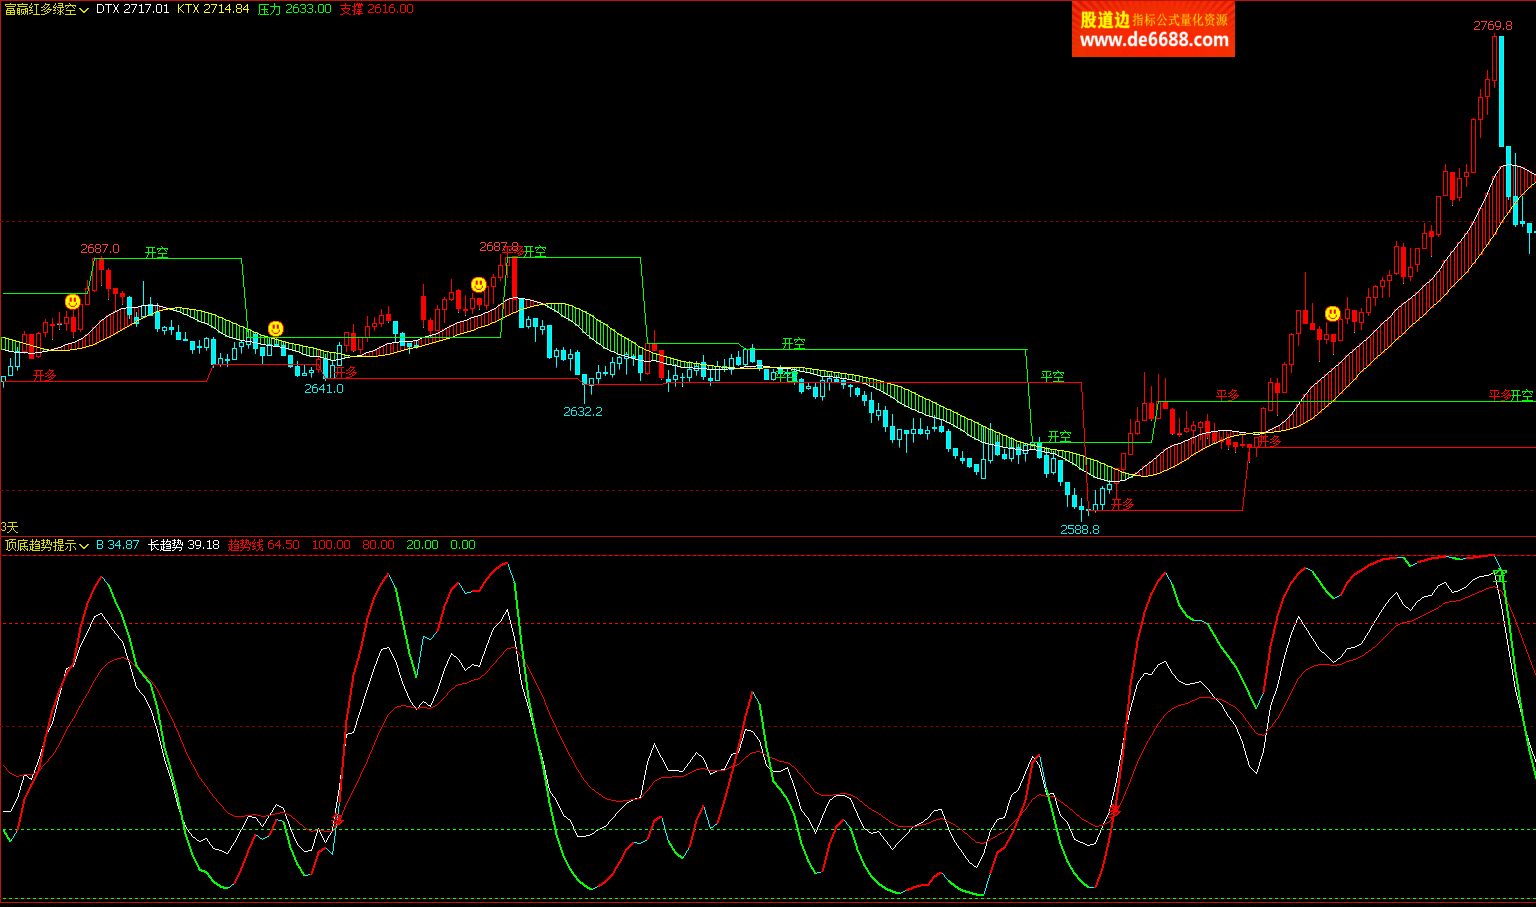
Task: Select smiley face icon left of 2641.0 low
Action: (276, 328)
